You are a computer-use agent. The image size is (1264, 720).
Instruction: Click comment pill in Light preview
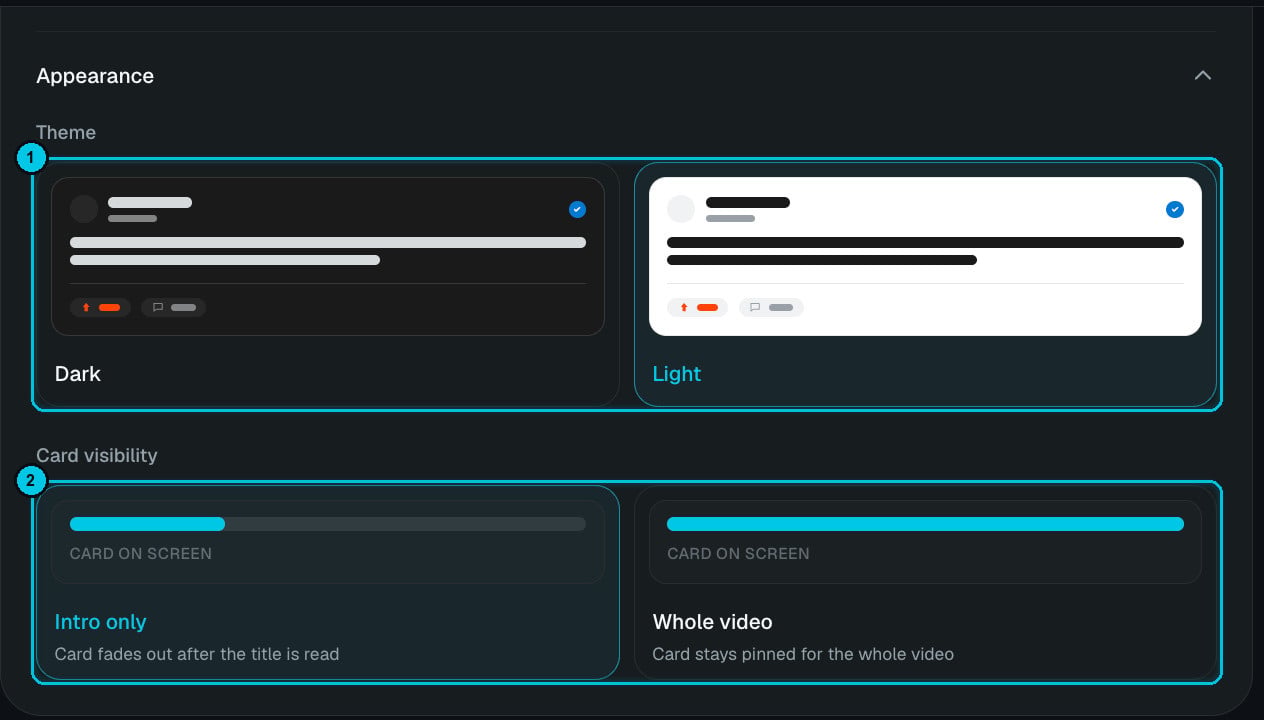coord(771,307)
